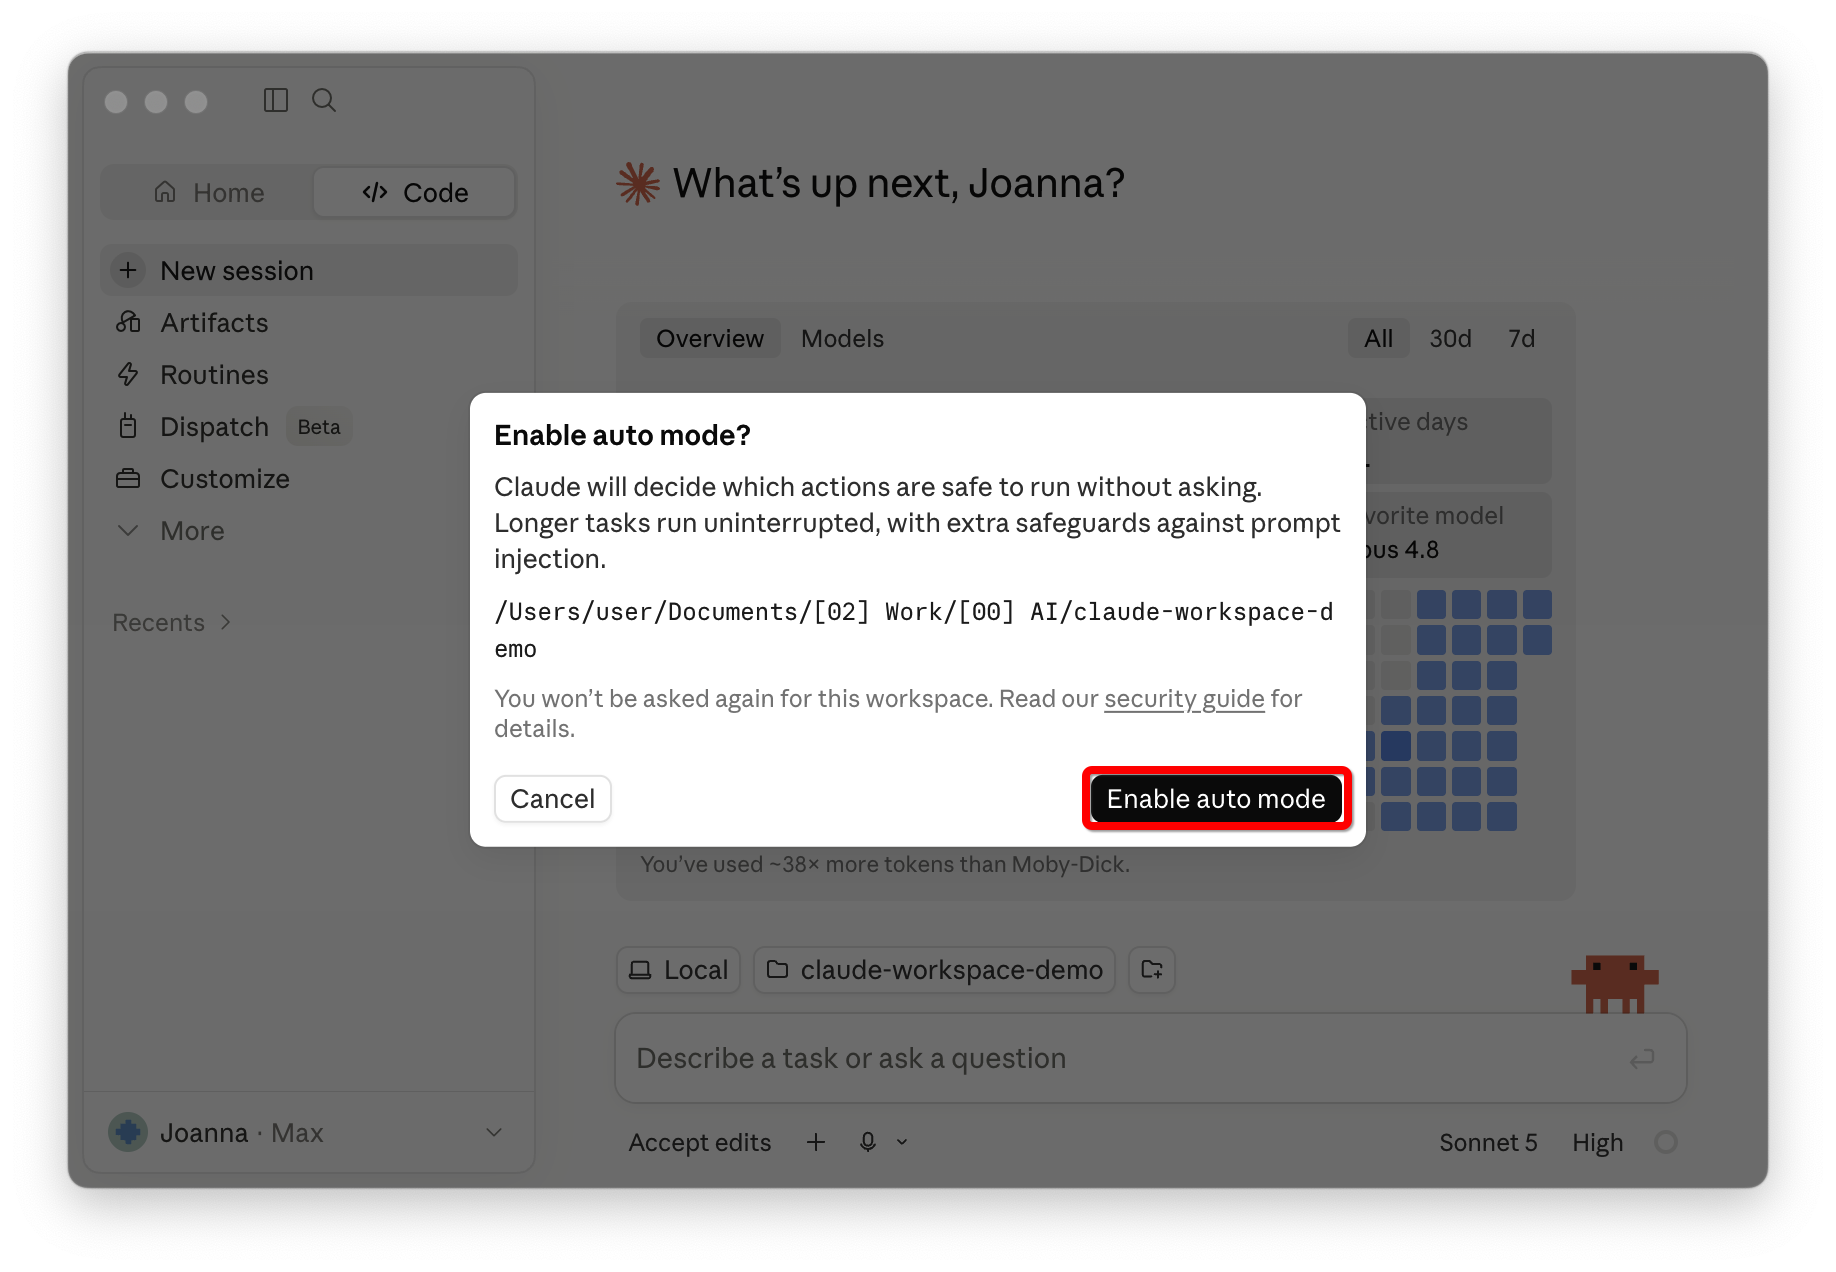Open the microphone options chevron
Screen dimensions: 1836x1272
pyautogui.click(x=902, y=1142)
